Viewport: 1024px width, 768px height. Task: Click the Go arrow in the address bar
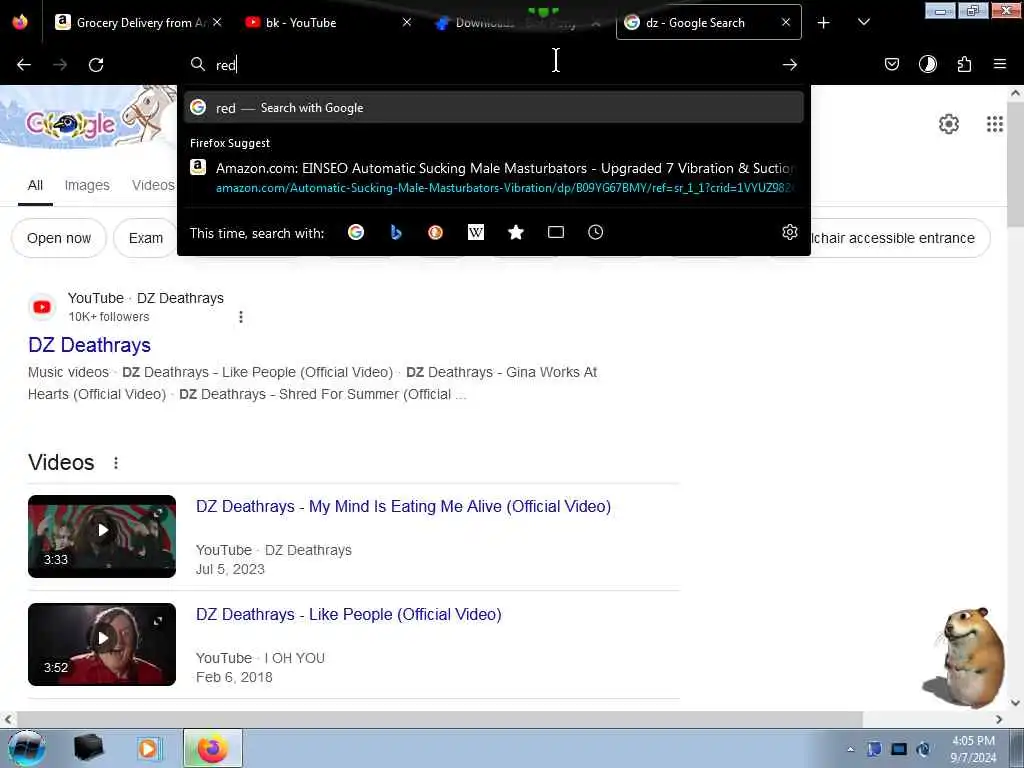click(x=790, y=65)
